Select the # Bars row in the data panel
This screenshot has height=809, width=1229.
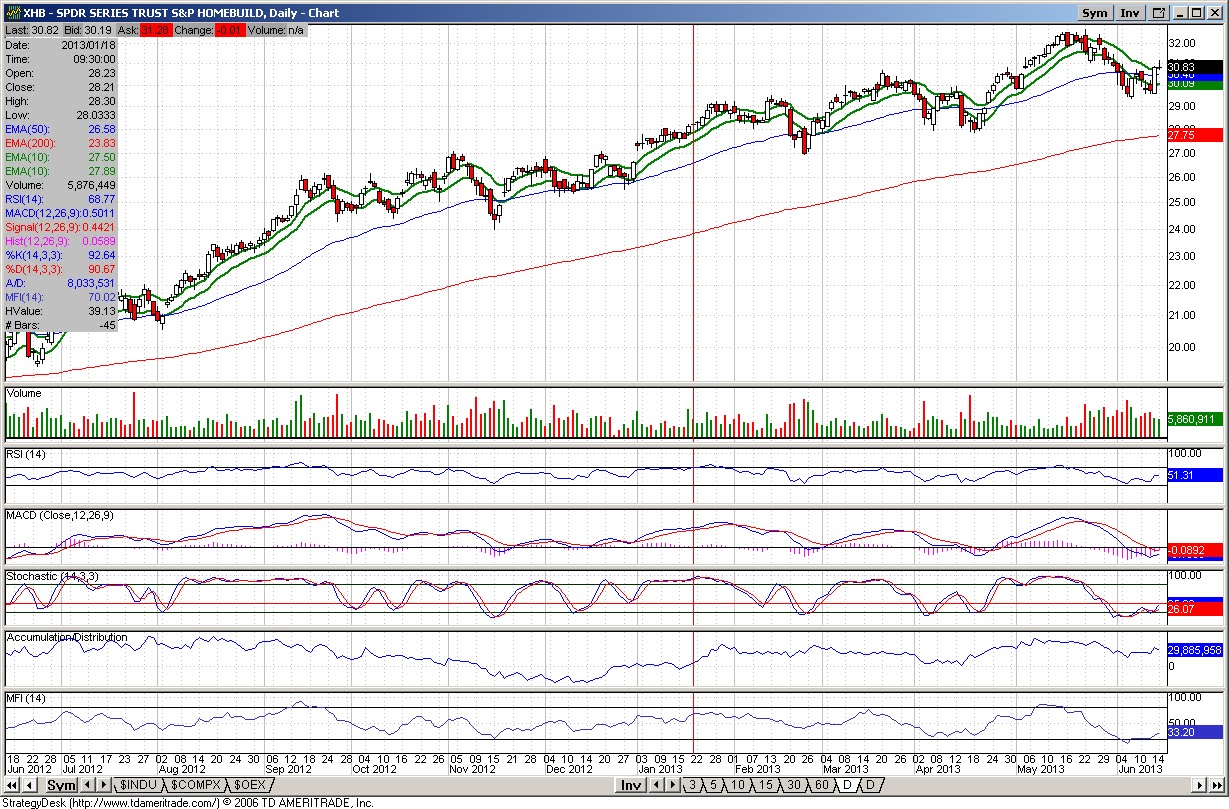[61, 325]
